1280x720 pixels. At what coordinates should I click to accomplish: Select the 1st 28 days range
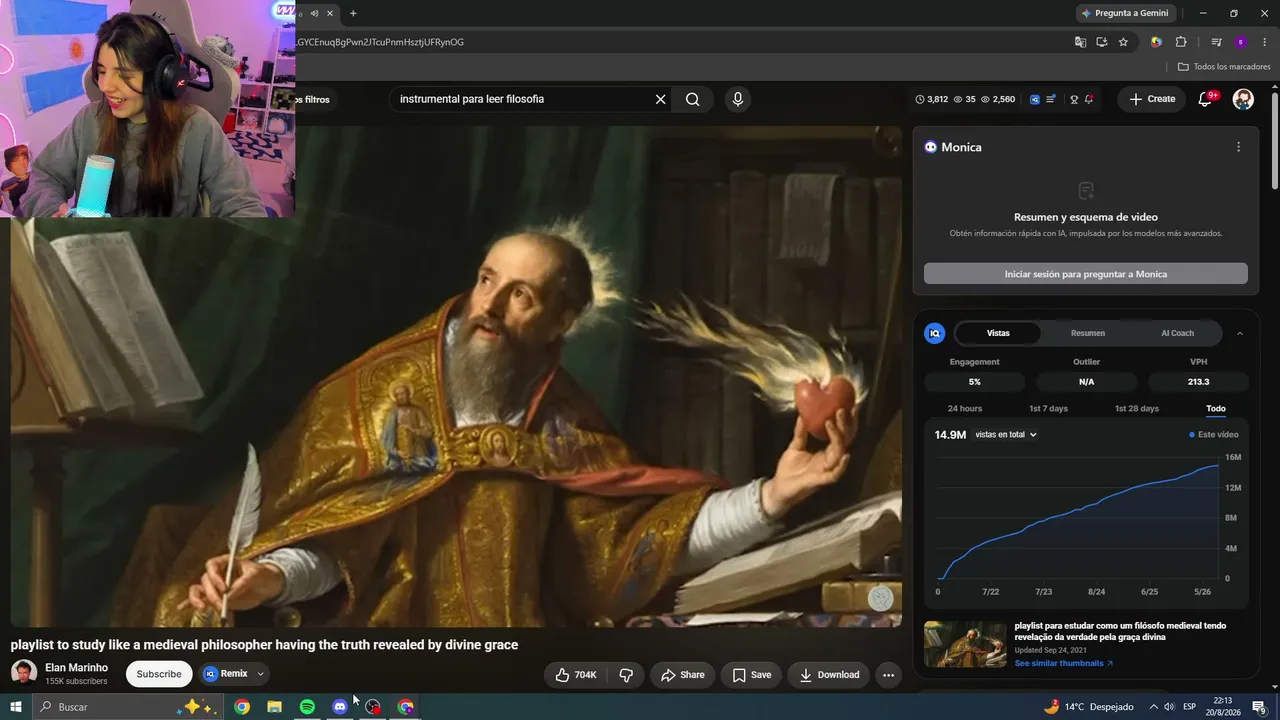coord(1137,409)
